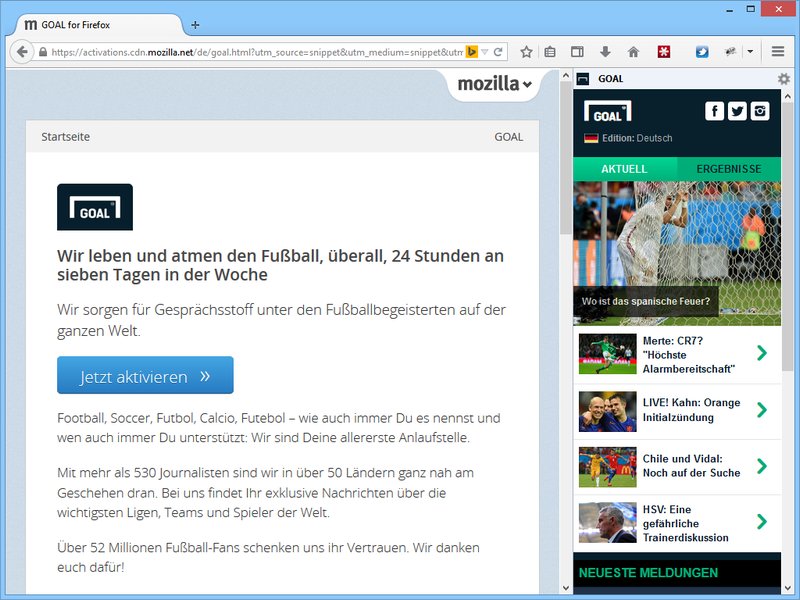Select the Edition: Deutsch label

coord(637,138)
